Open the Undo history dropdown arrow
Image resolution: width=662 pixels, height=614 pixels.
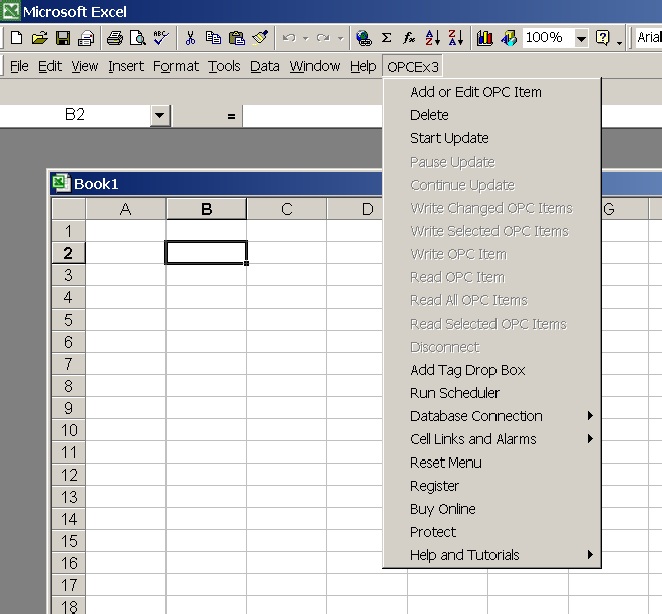click(306, 38)
